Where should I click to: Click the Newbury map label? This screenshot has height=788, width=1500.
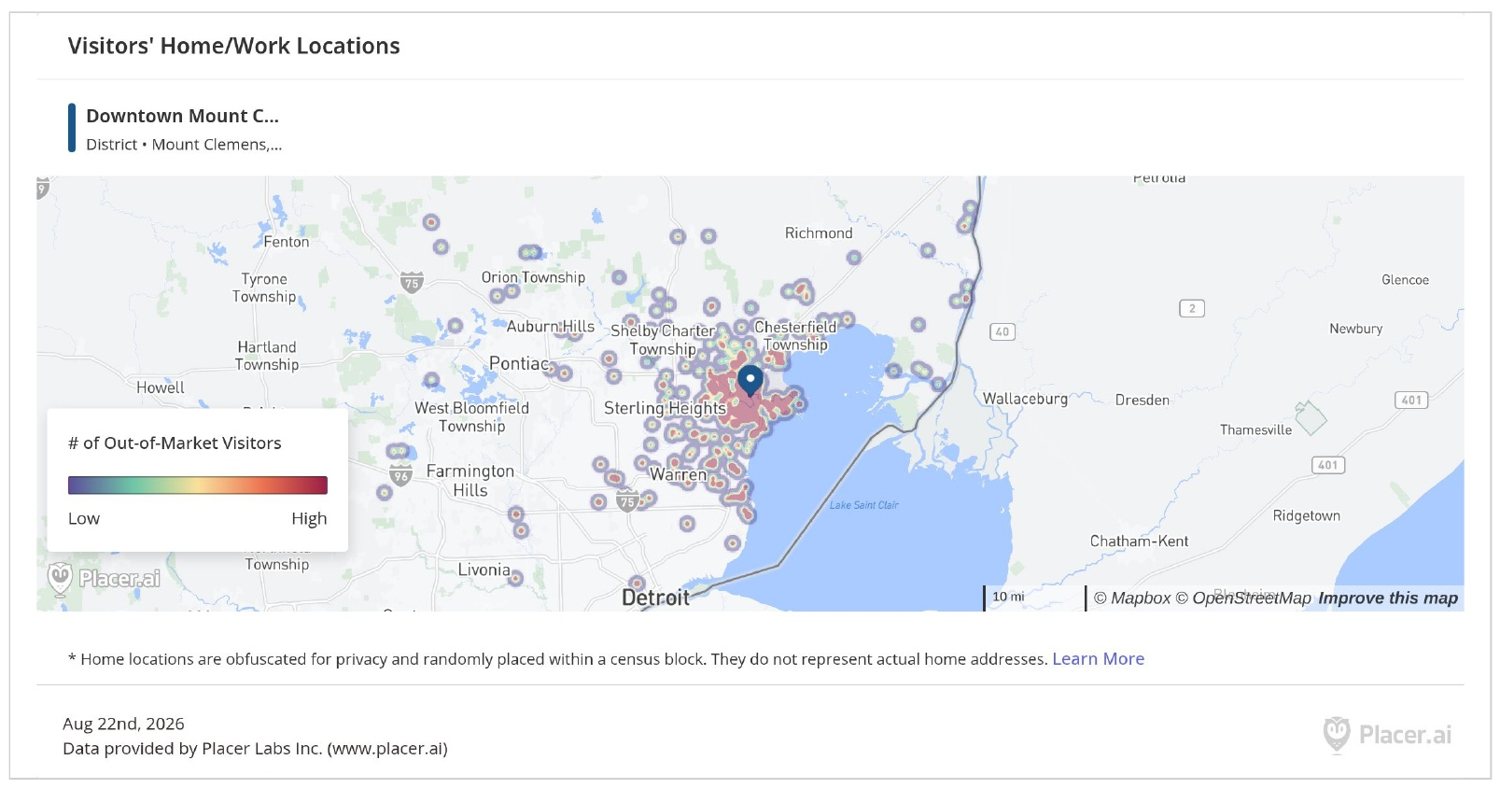coord(1356,328)
